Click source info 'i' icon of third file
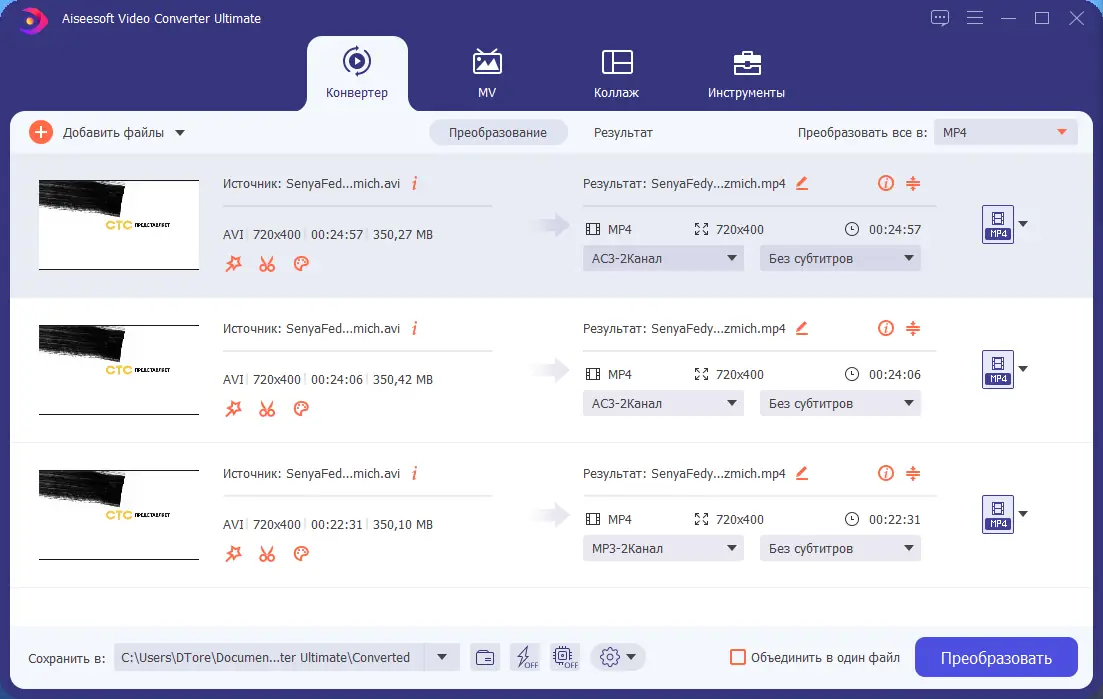This screenshot has height=699, width=1103. coord(414,473)
